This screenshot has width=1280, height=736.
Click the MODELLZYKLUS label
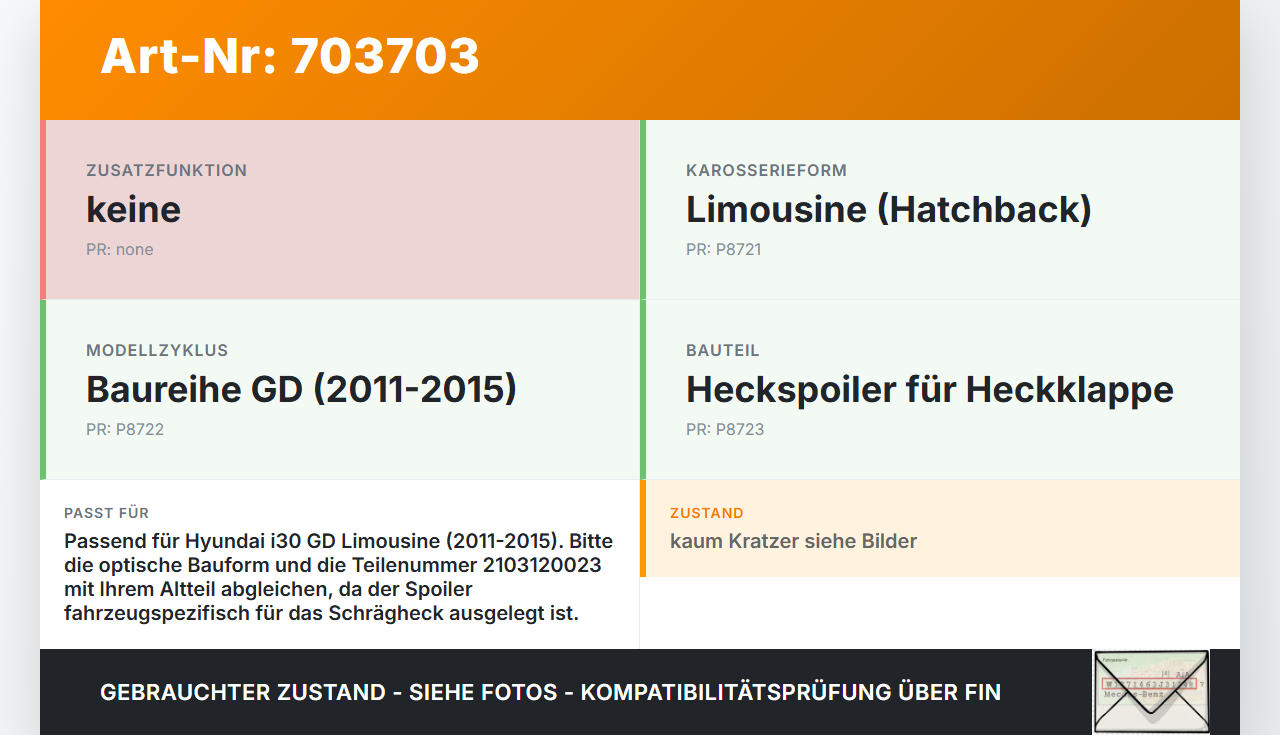click(157, 350)
